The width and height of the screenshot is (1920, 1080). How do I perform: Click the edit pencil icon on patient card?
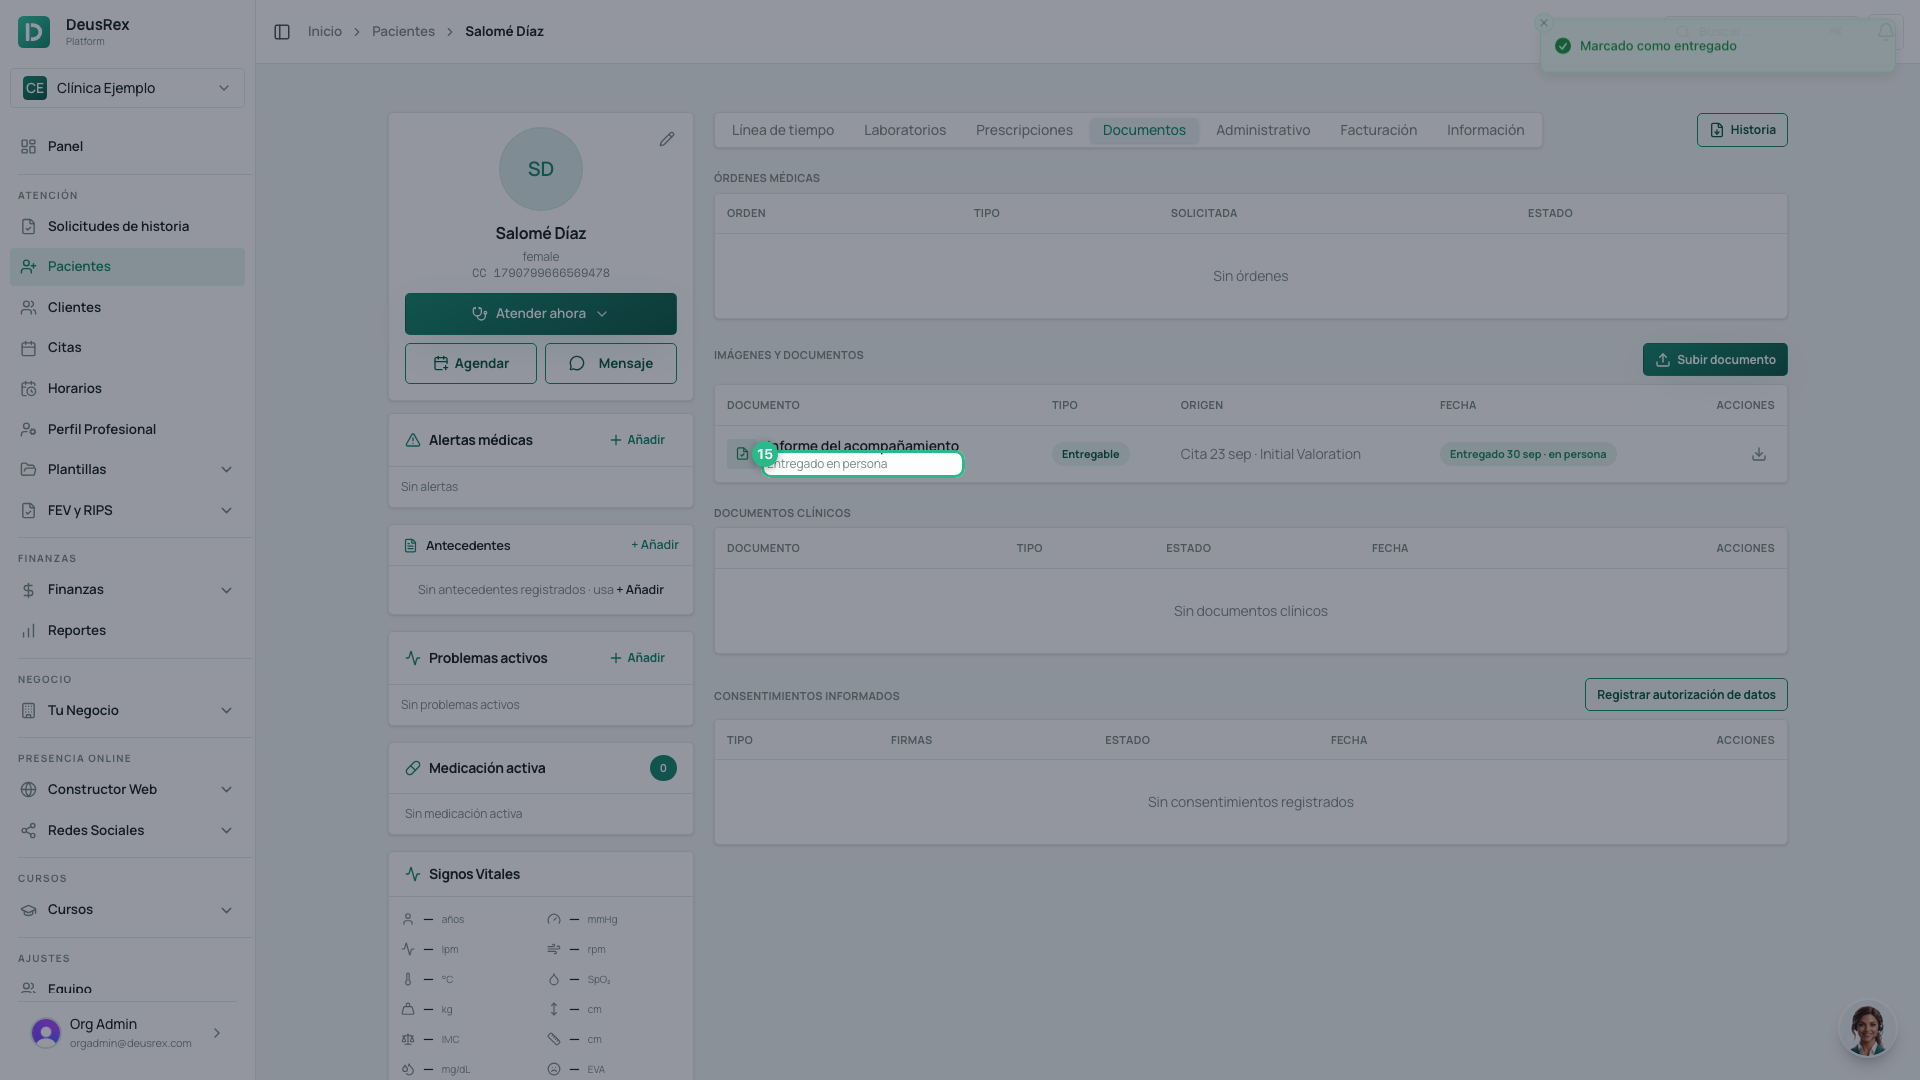(667, 139)
